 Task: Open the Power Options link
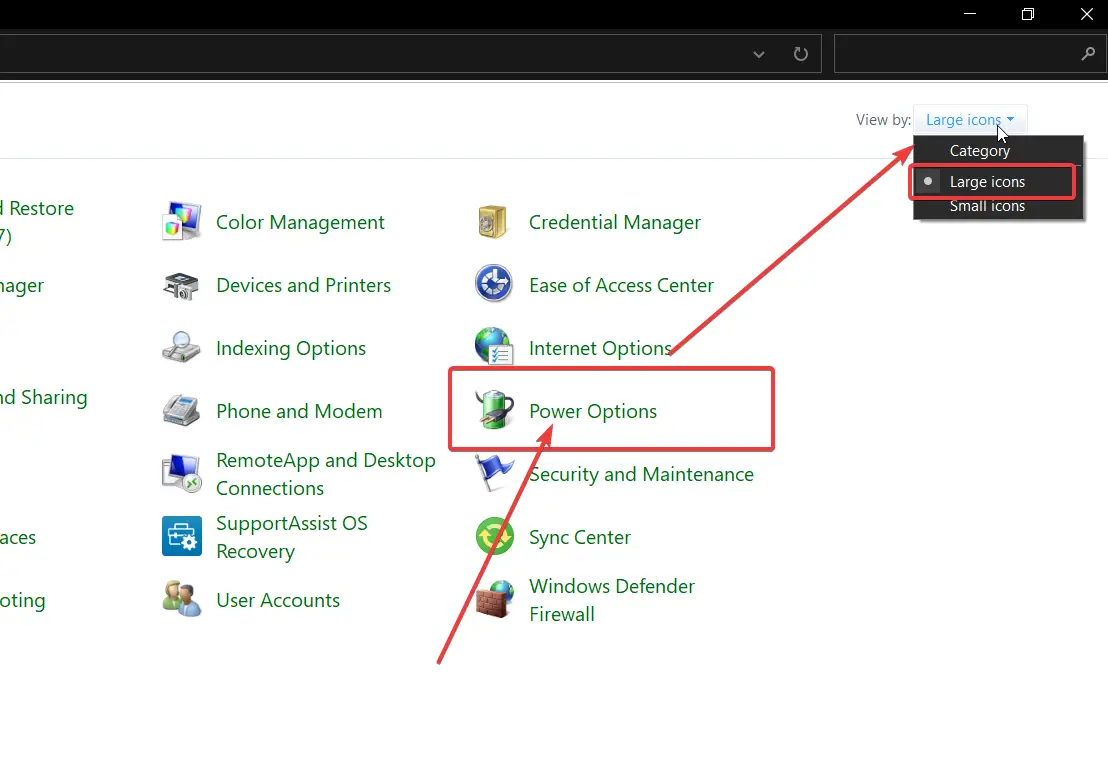[593, 411]
